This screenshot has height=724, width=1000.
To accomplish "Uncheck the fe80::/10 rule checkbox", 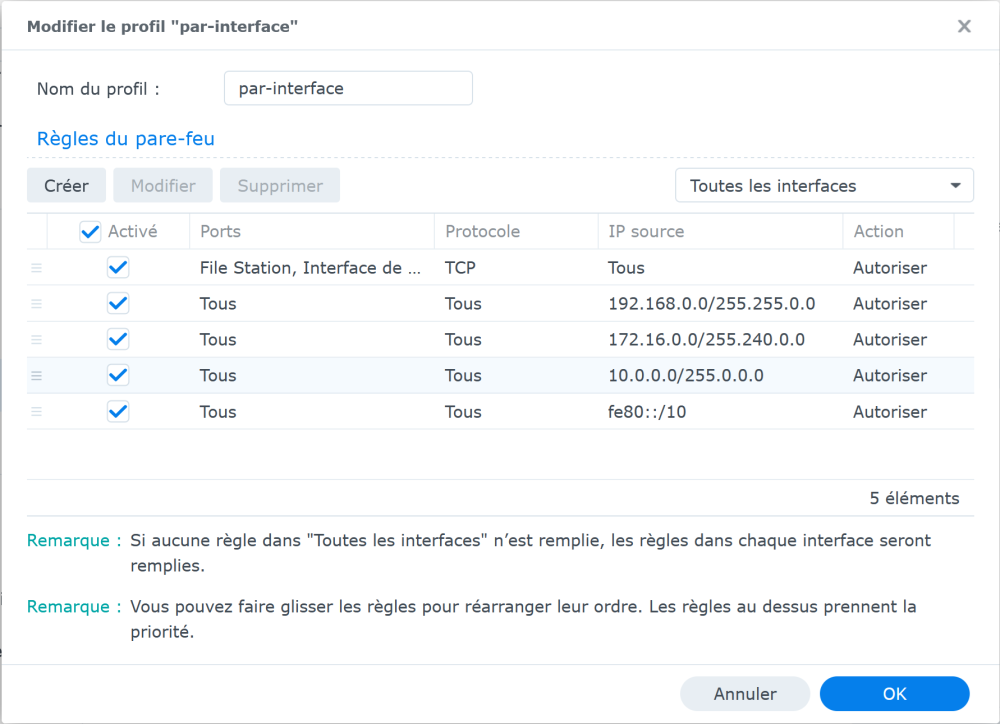I will (x=118, y=412).
